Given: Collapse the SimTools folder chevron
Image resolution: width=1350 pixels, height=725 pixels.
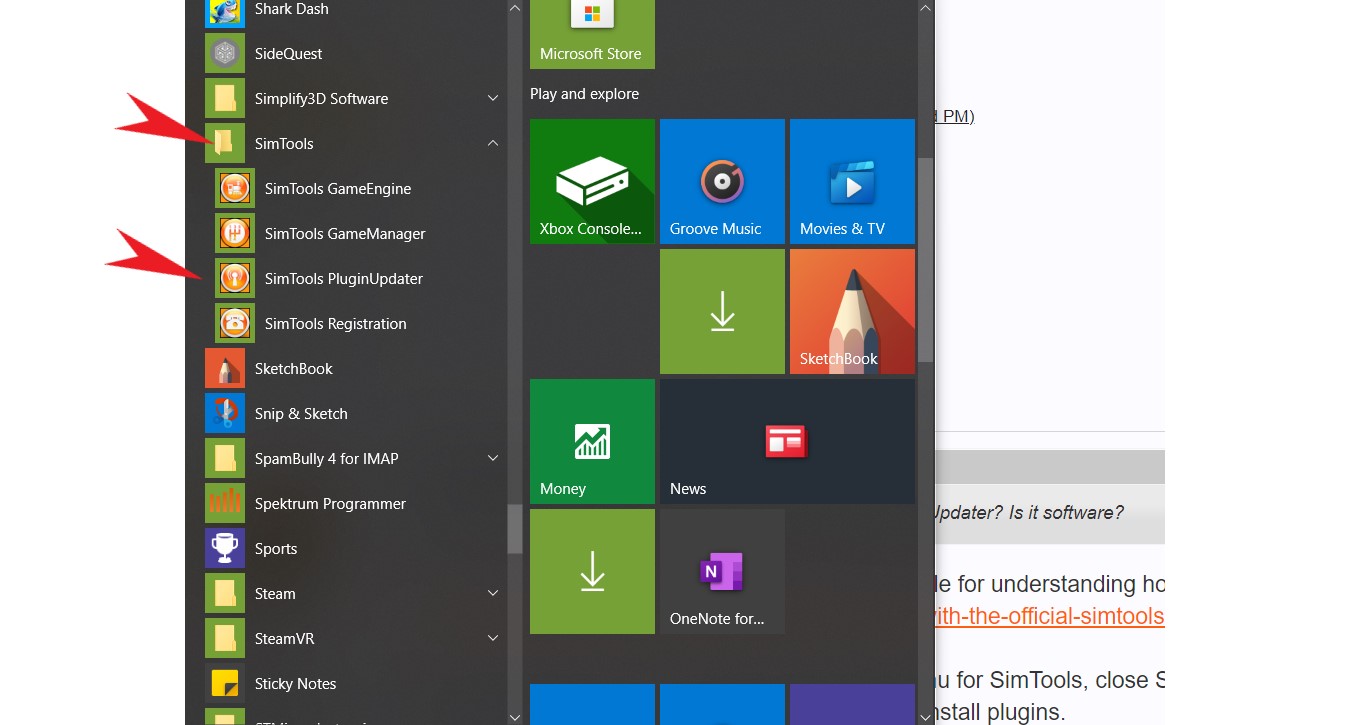Looking at the screenshot, I should click(x=493, y=143).
